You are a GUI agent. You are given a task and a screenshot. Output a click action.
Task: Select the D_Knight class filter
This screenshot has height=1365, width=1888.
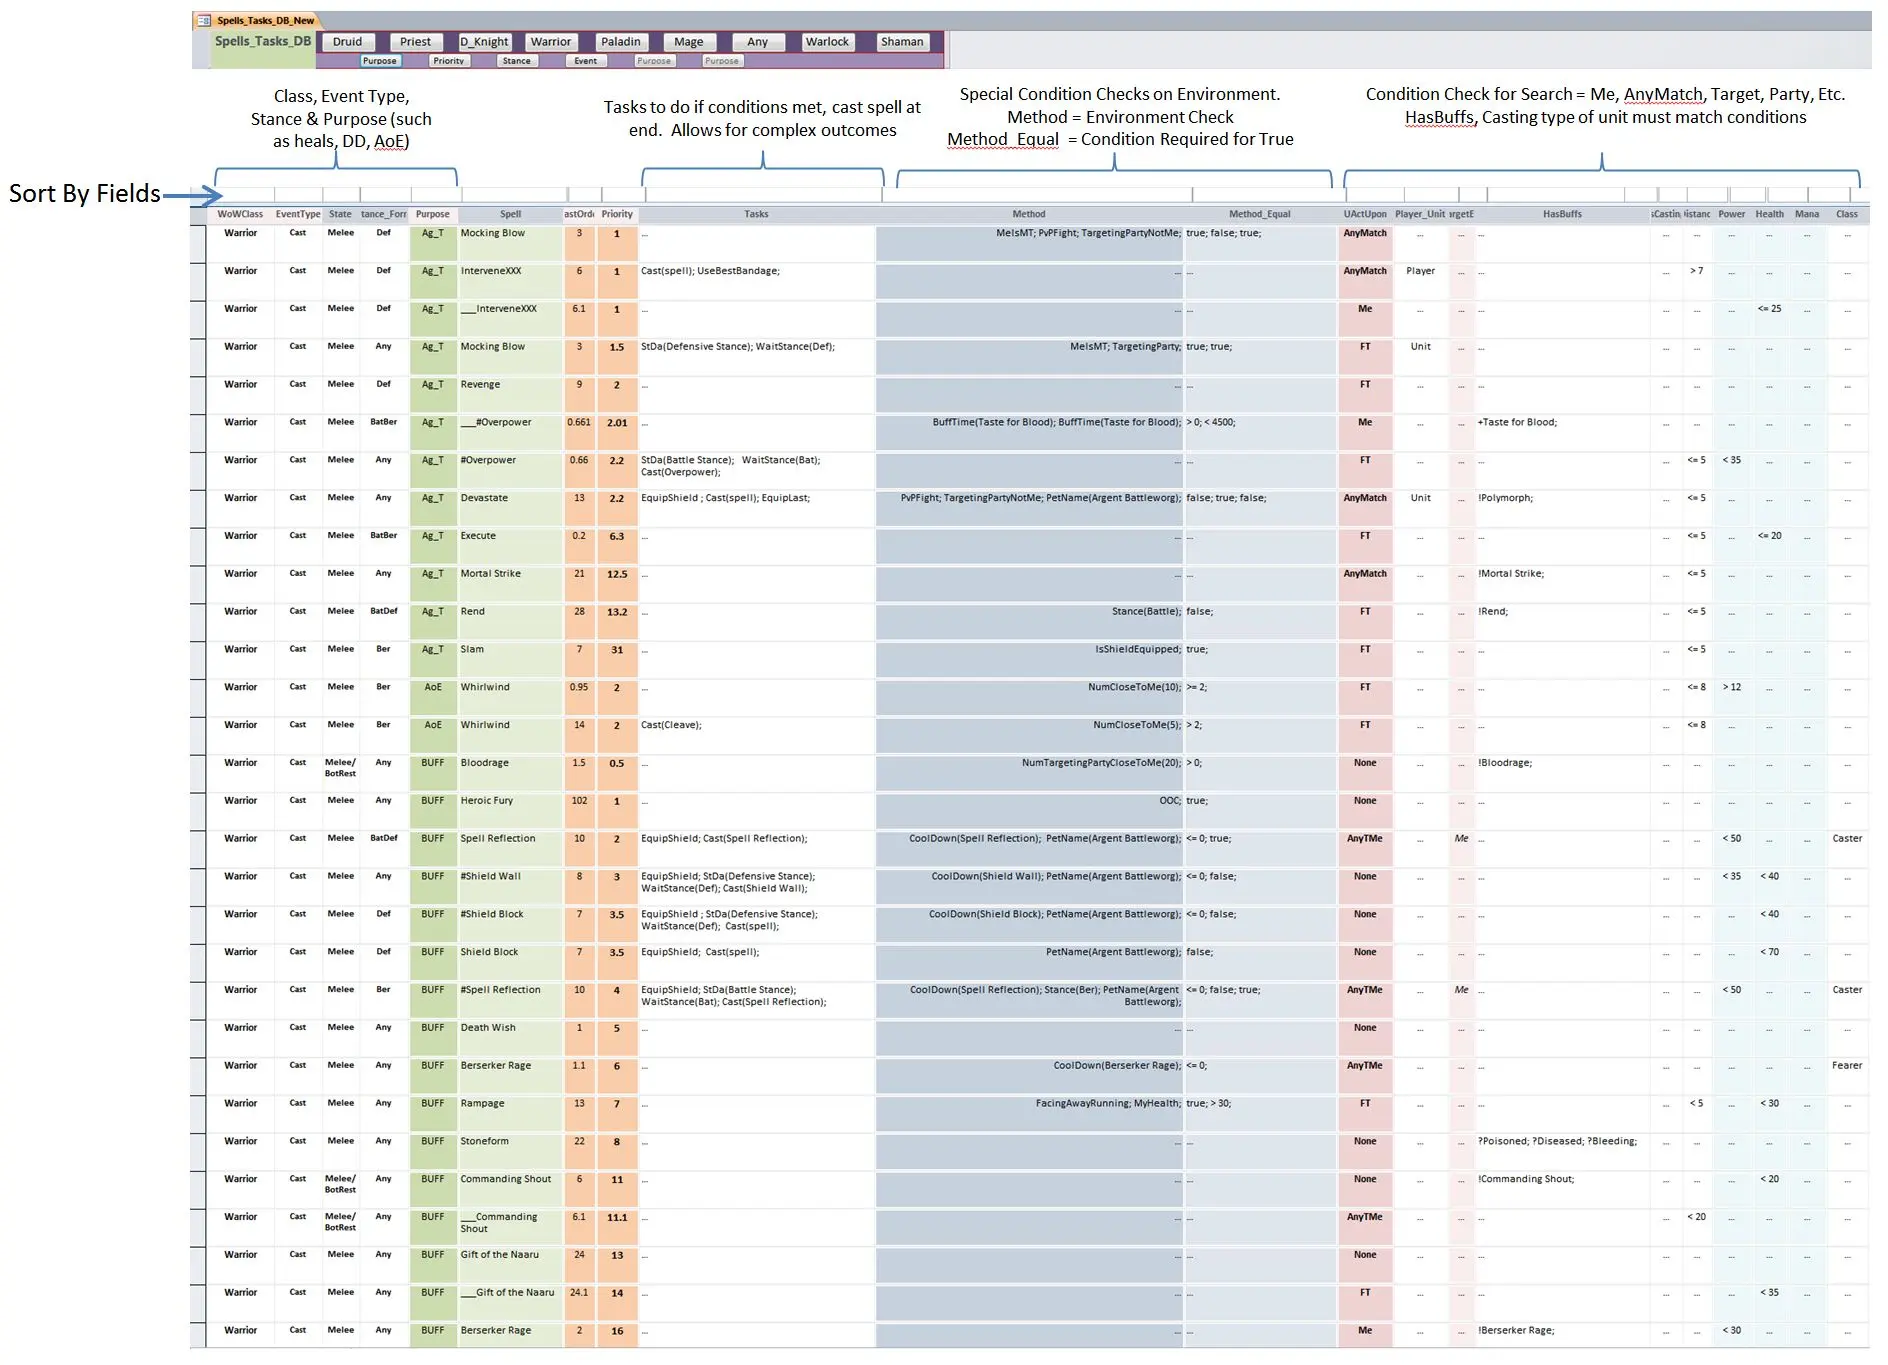[484, 42]
